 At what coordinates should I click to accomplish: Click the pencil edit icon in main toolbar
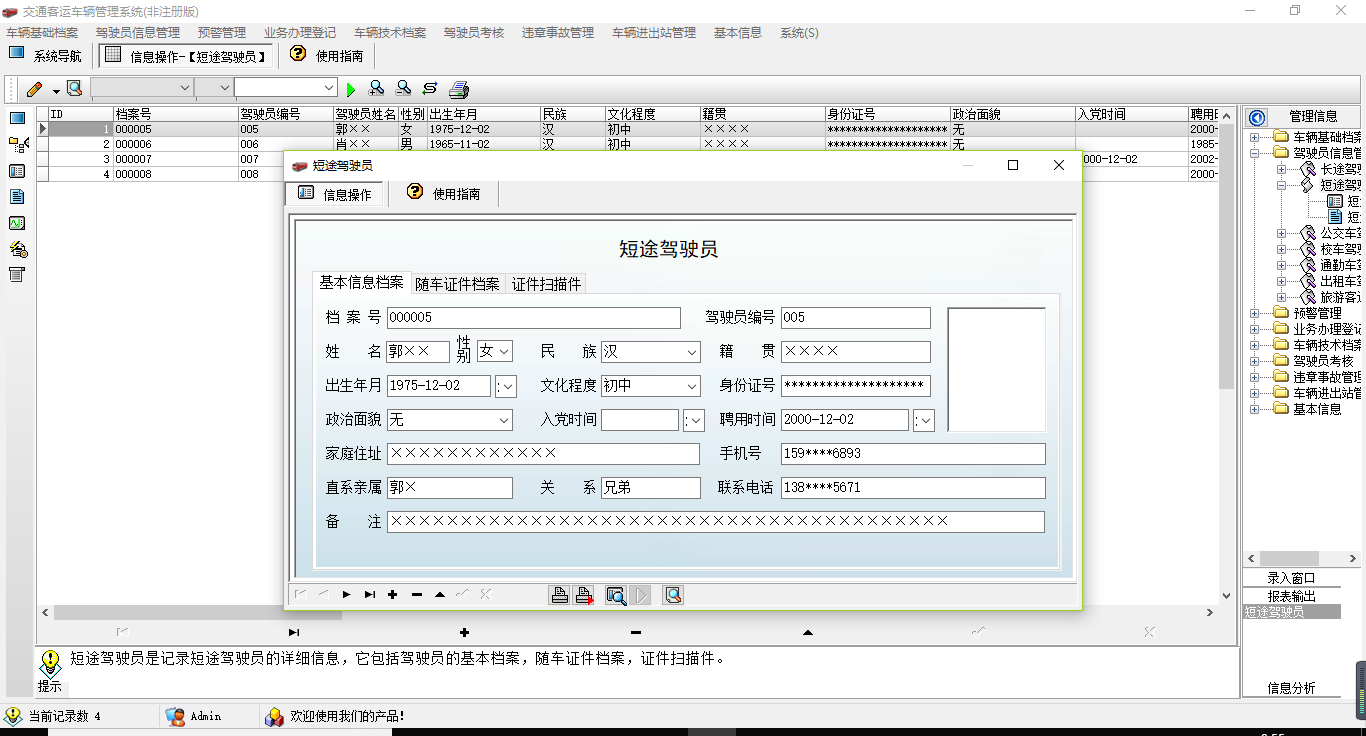(x=35, y=89)
